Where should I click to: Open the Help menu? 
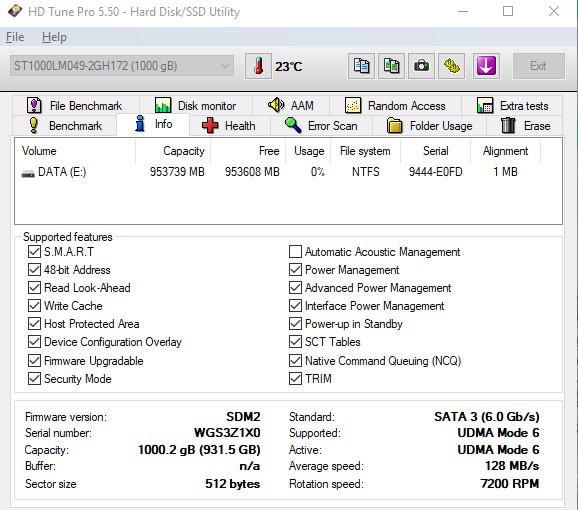54,37
